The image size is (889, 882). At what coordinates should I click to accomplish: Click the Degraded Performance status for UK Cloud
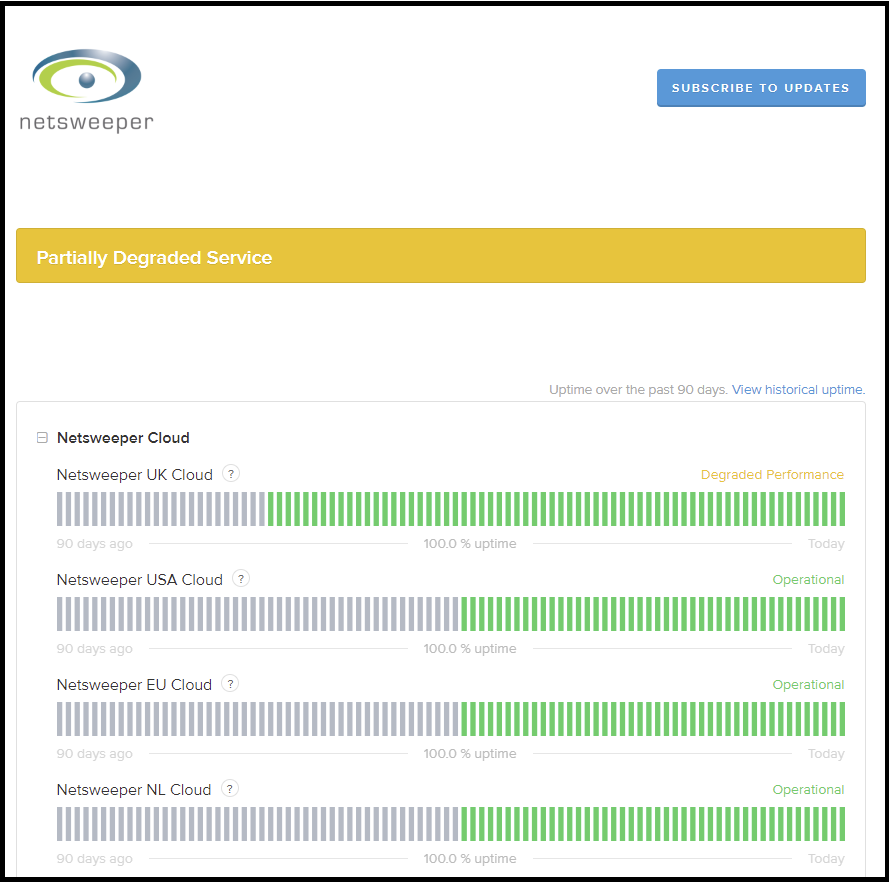[x=772, y=475]
